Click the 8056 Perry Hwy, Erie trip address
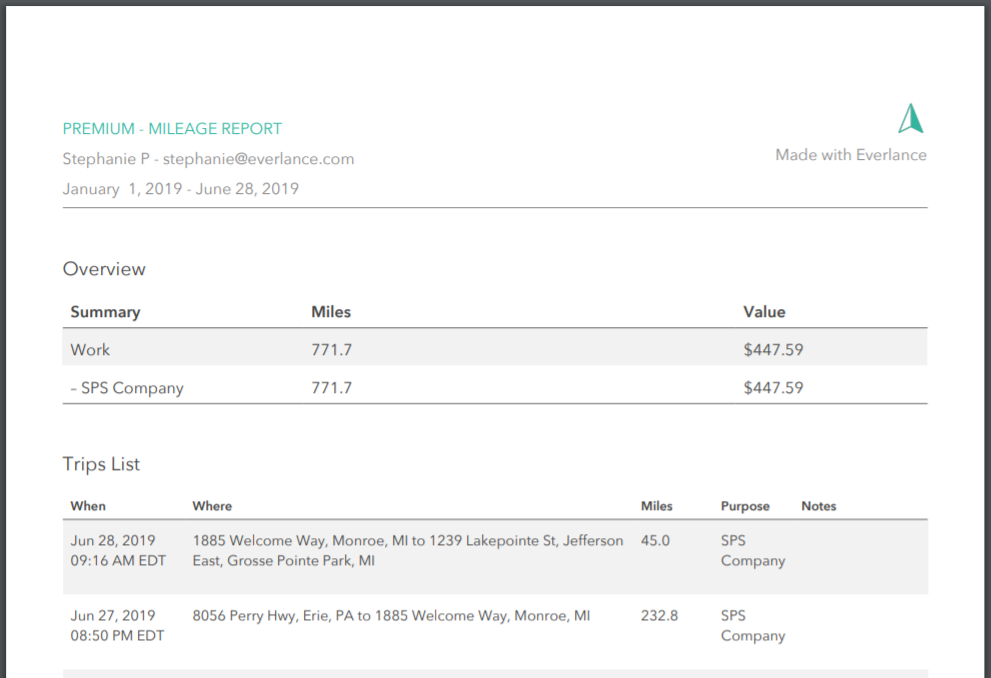 click(x=391, y=616)
